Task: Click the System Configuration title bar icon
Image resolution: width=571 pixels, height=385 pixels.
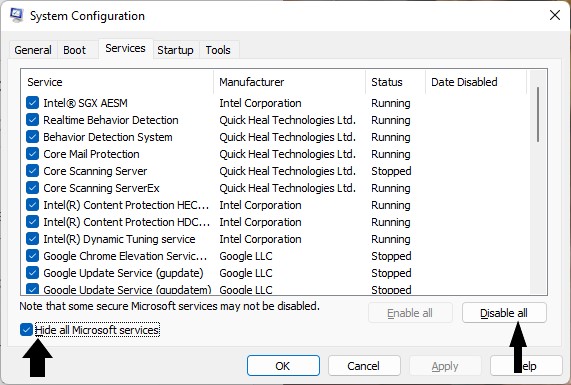Action: 16,15
